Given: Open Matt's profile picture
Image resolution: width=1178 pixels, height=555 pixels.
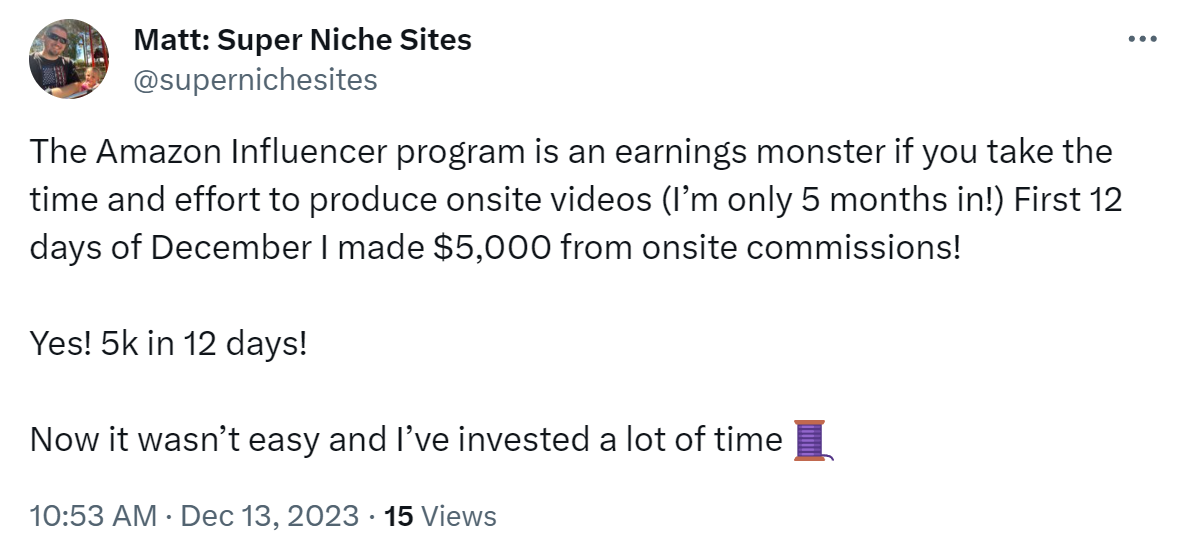Looking at the screenshot, I should [69, 58].
